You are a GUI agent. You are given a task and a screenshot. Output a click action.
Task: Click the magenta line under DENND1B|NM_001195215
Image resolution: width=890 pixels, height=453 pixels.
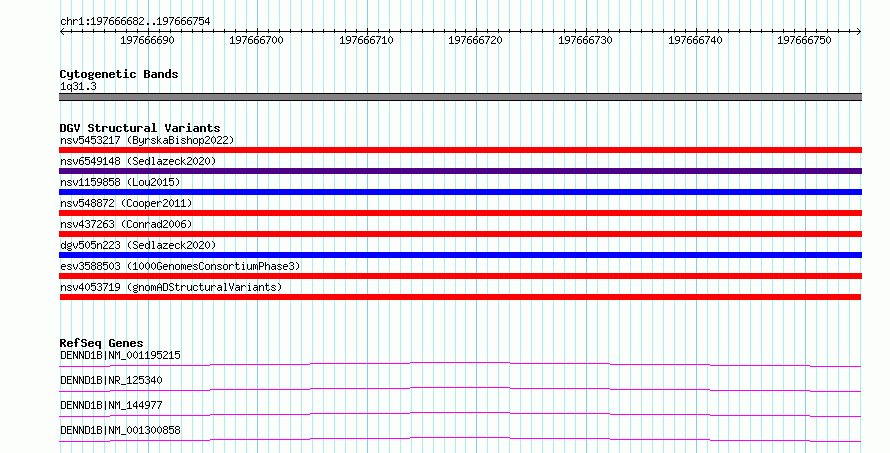tap(460, 364)
